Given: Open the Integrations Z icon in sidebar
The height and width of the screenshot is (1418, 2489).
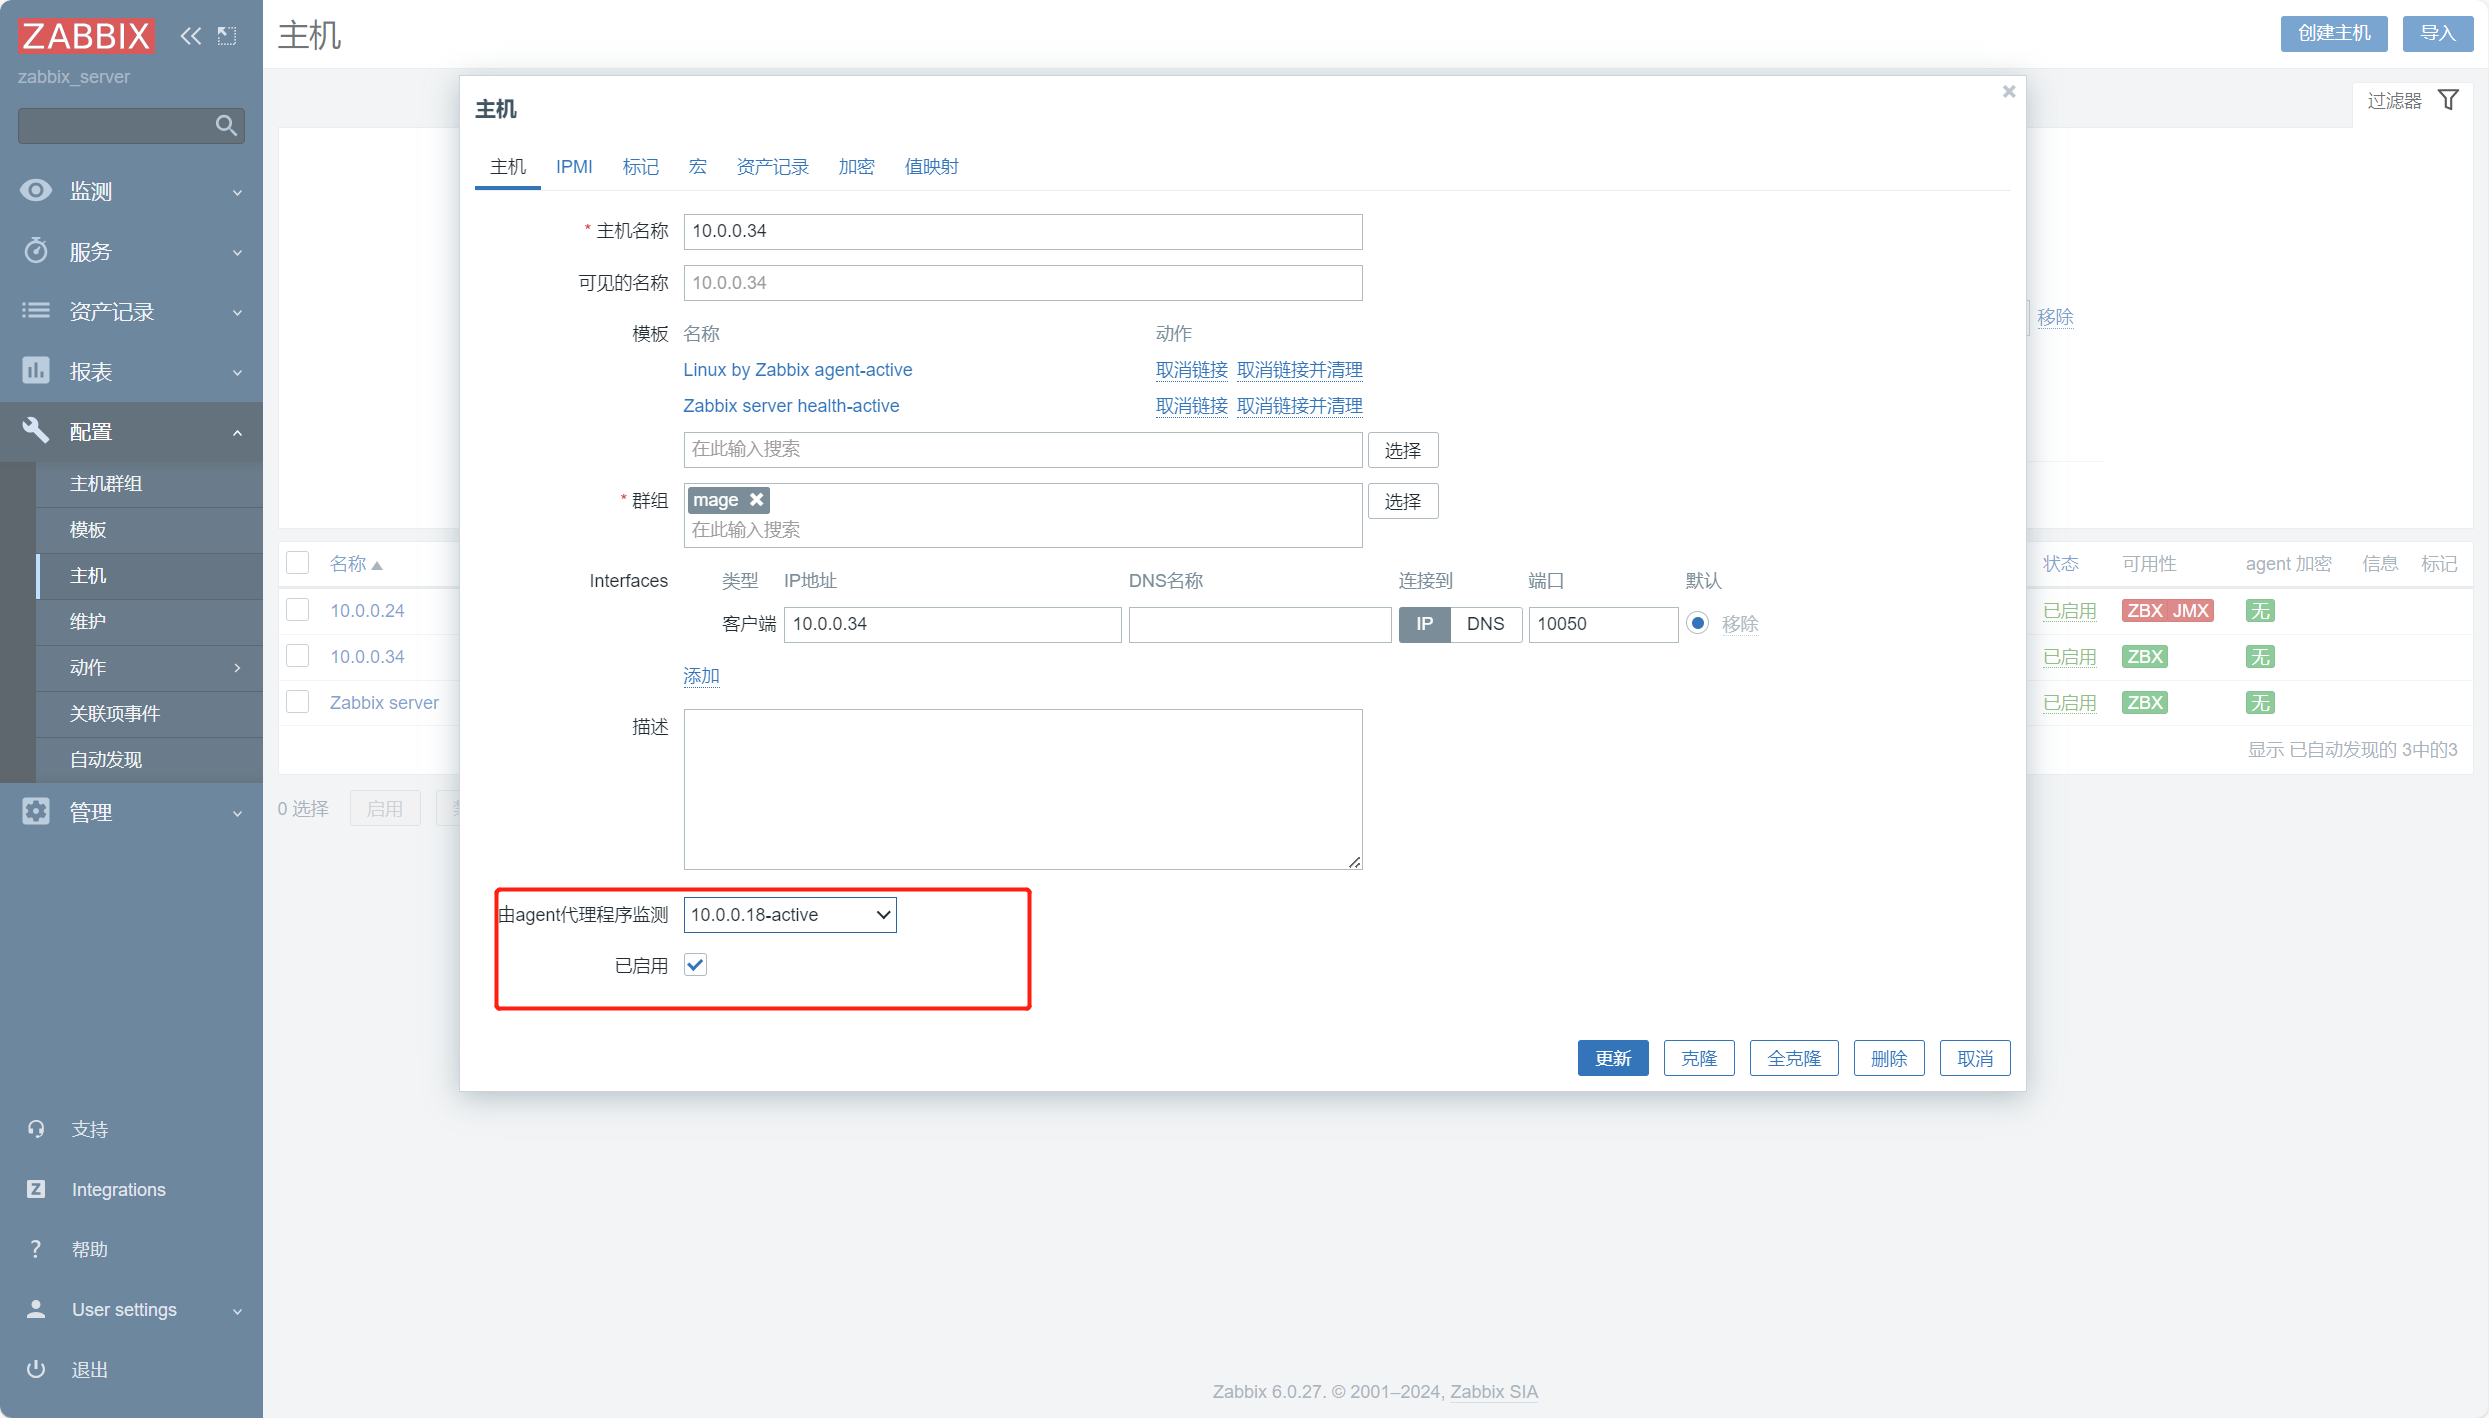Looking at the screenshot, I should [36, 1189].
